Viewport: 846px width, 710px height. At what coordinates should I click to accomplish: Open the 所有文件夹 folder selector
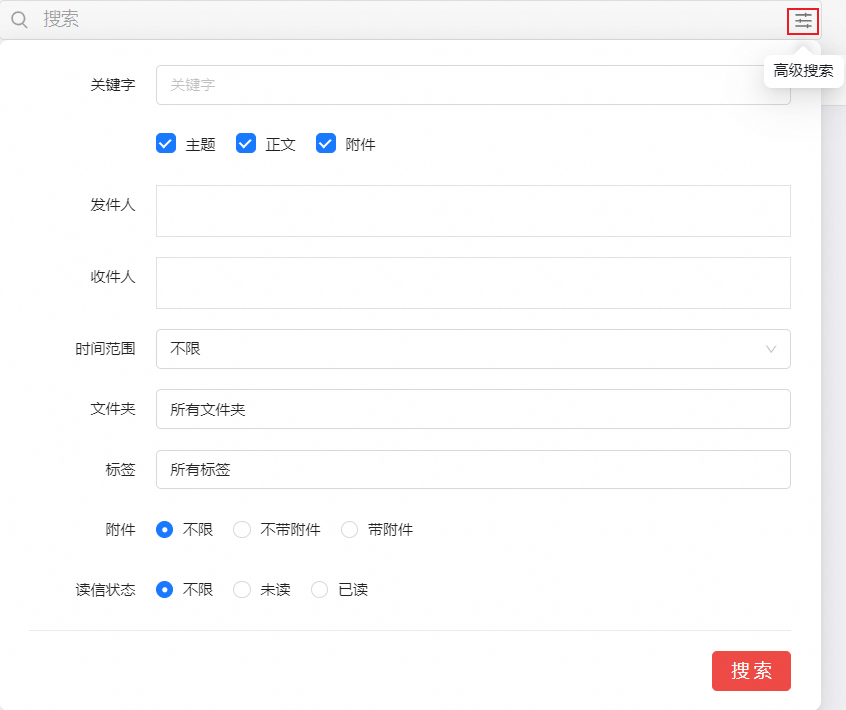pyautogui.click(x=472, y=409)
